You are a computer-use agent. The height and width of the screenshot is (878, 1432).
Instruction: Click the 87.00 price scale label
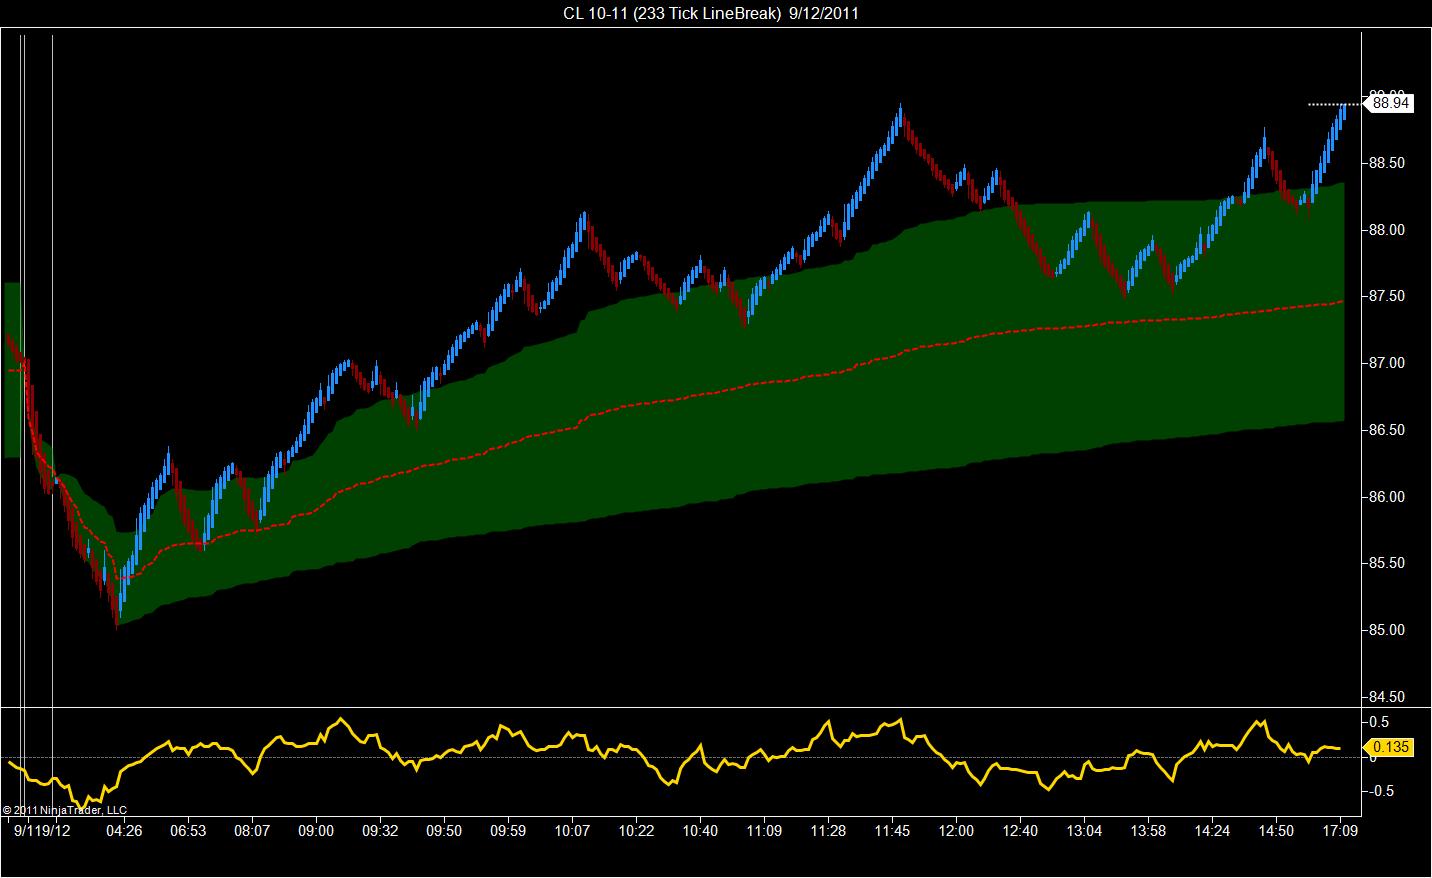(1388, 363)
